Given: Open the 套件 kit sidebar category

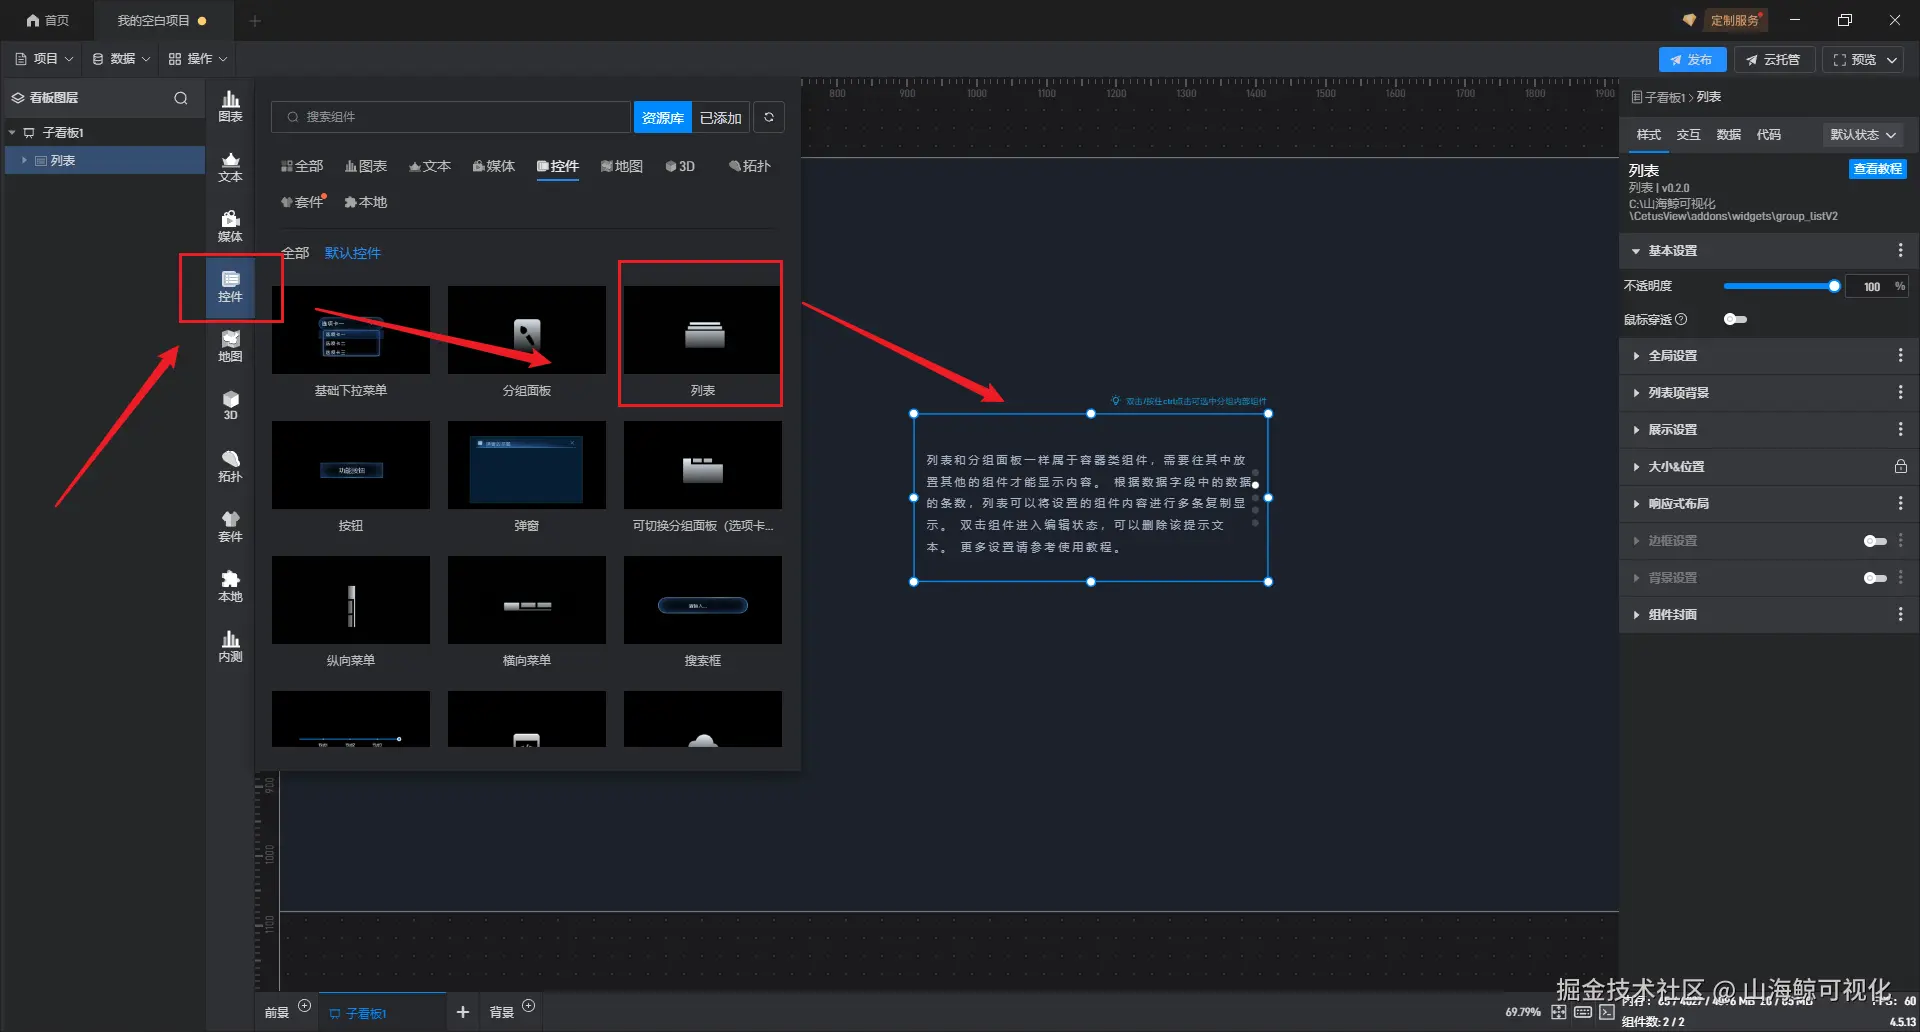Looking at the screenshot, I should click(x=230, y=527).
